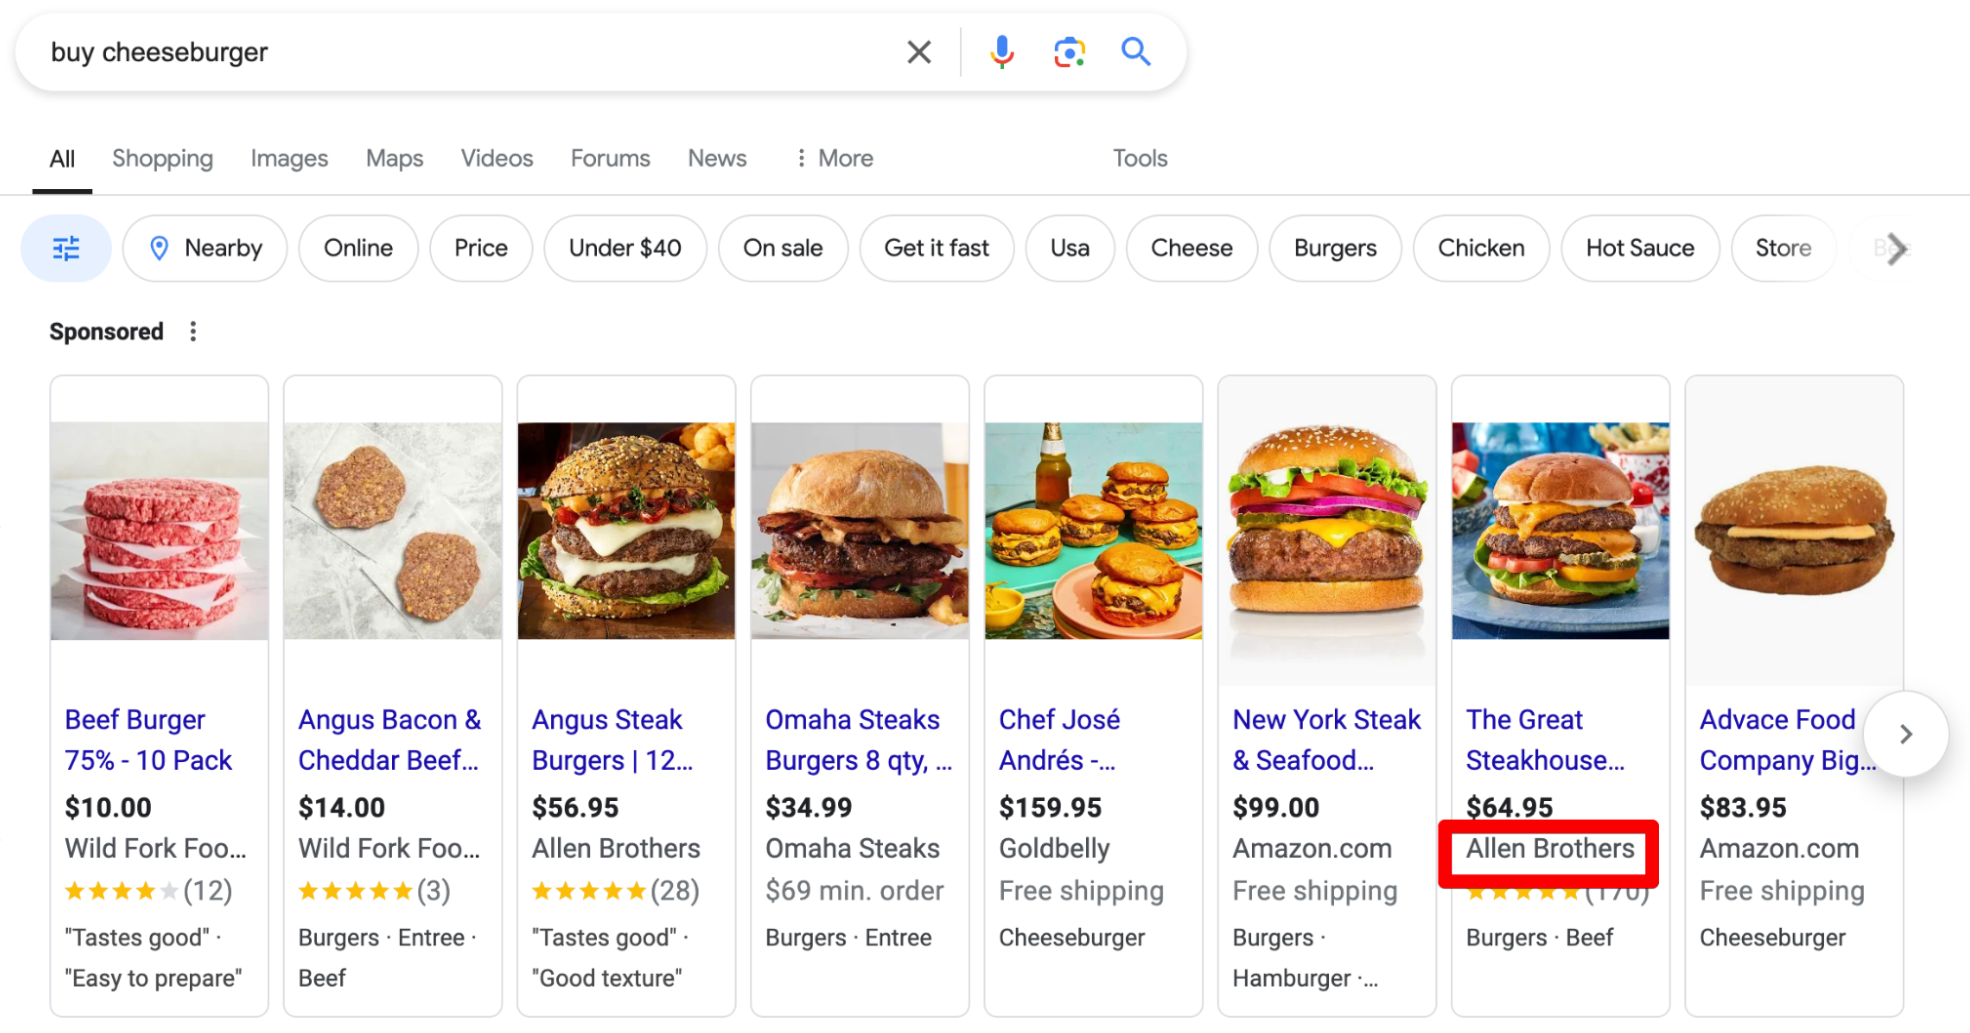The height and width of the screenshot is (1033, 1970).
Task: Clear the search query with the X
Action: click(918, 51)
